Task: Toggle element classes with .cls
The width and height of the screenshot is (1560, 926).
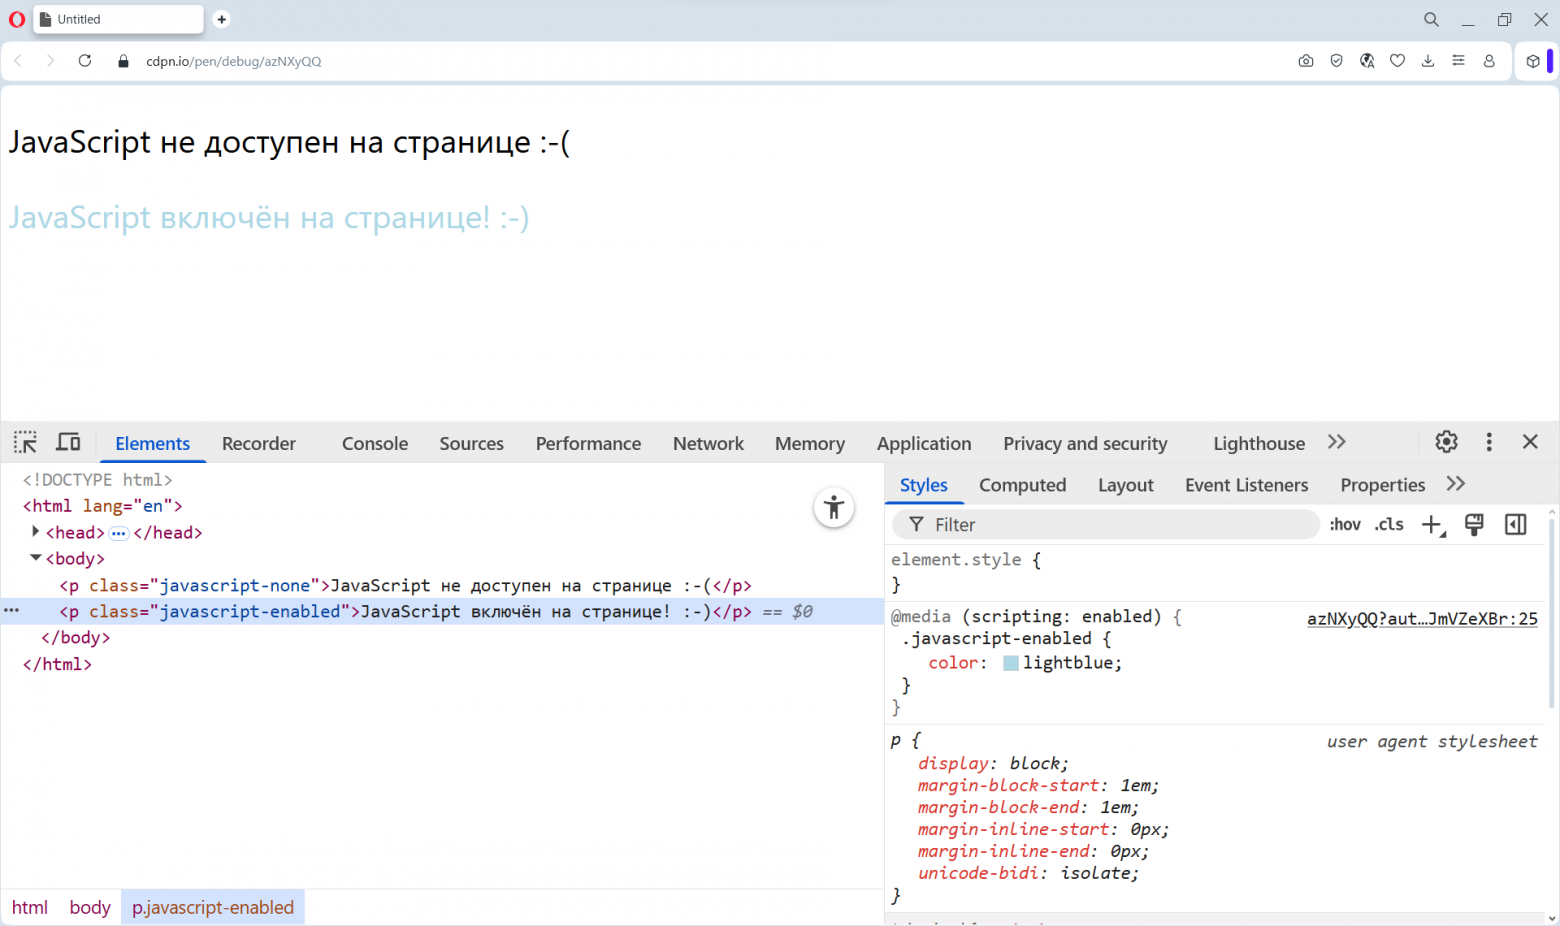Action: click(x=1389, y=524)
